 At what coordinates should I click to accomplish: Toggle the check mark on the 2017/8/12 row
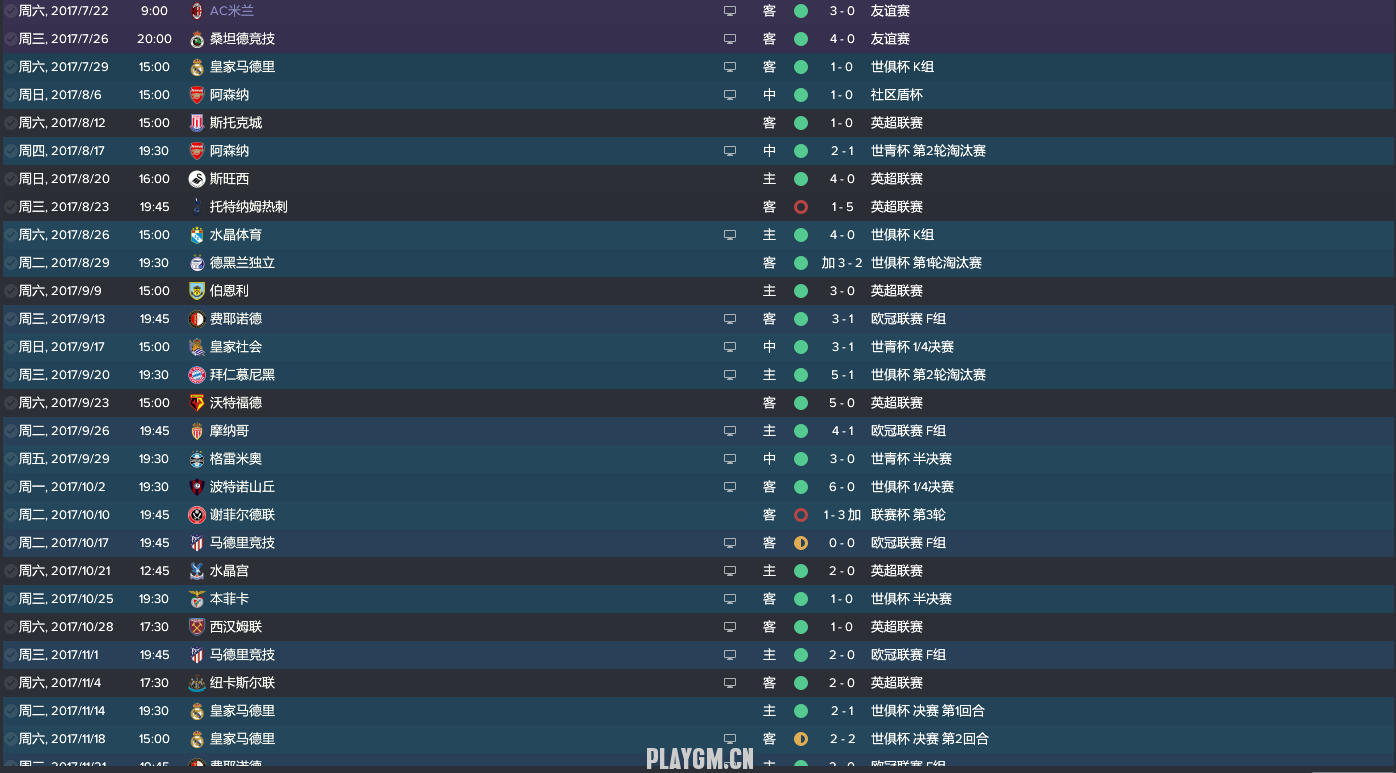[10, 123]
